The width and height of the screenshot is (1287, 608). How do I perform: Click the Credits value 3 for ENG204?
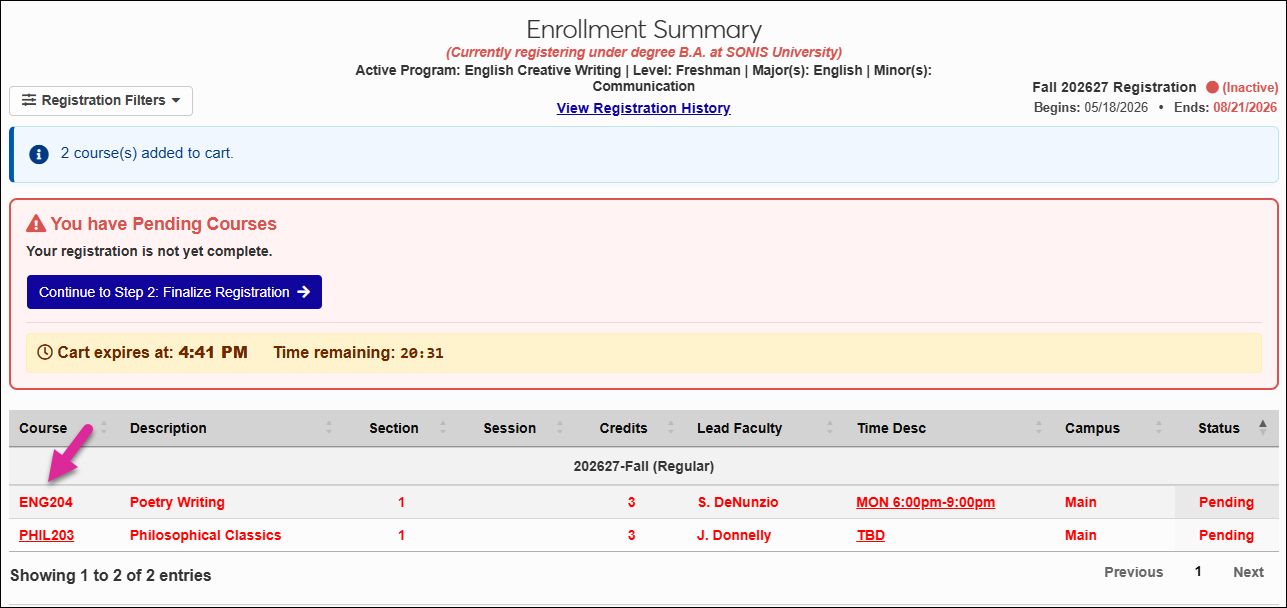click(631, 502)
